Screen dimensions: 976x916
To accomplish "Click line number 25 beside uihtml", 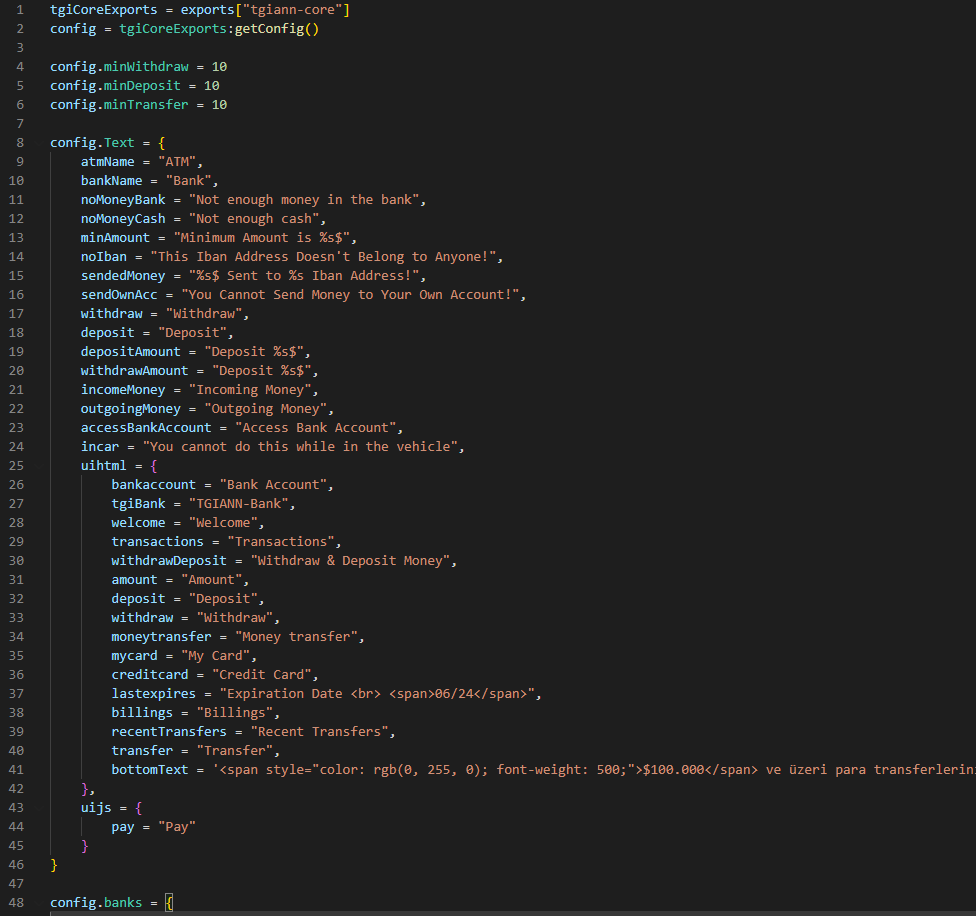I will coord(16,466).
